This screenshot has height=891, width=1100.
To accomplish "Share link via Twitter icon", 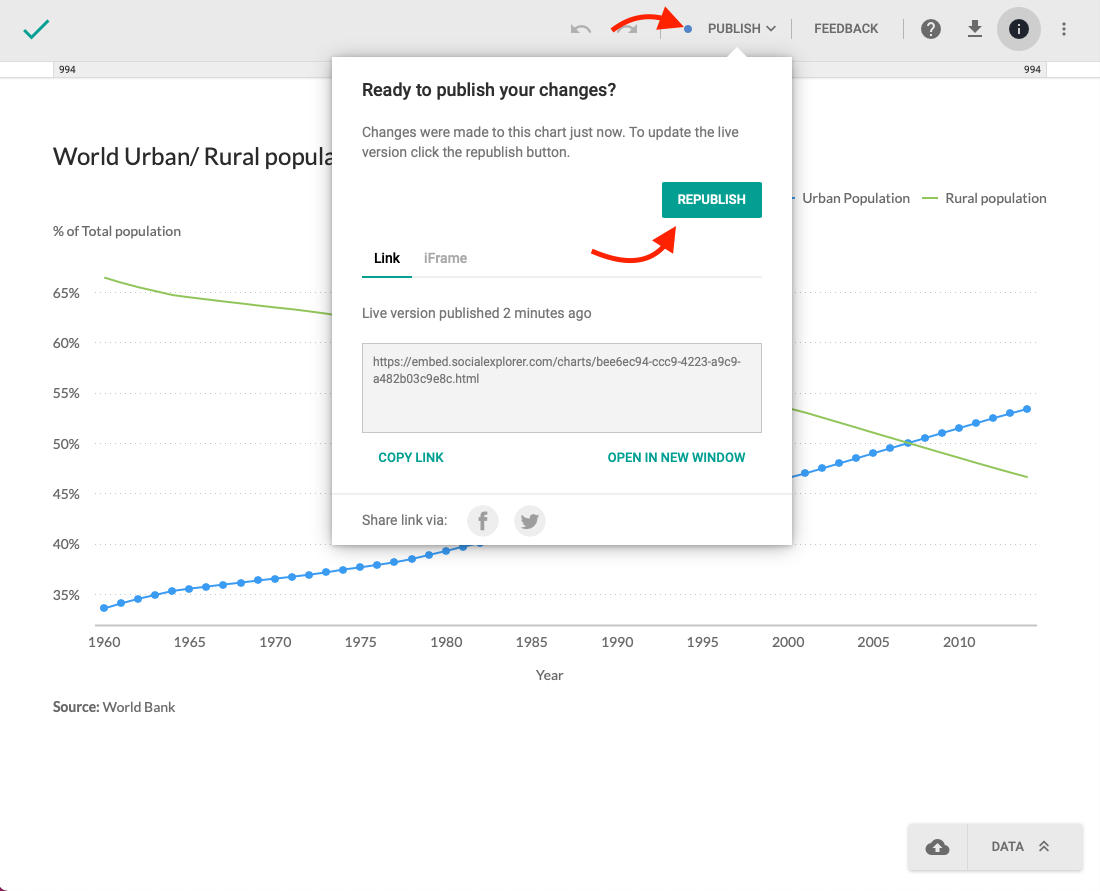I will click(530, 520).
